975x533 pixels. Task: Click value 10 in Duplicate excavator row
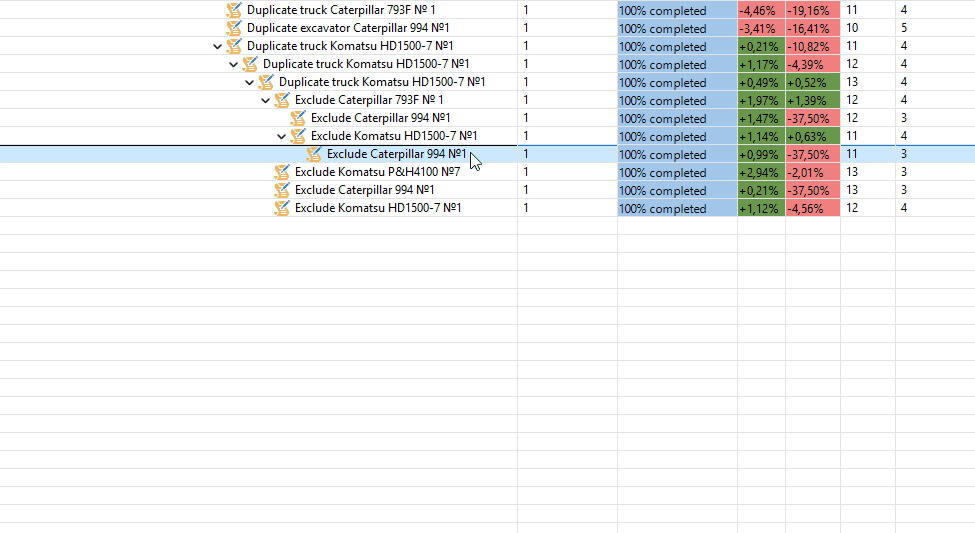click(852, 28)
